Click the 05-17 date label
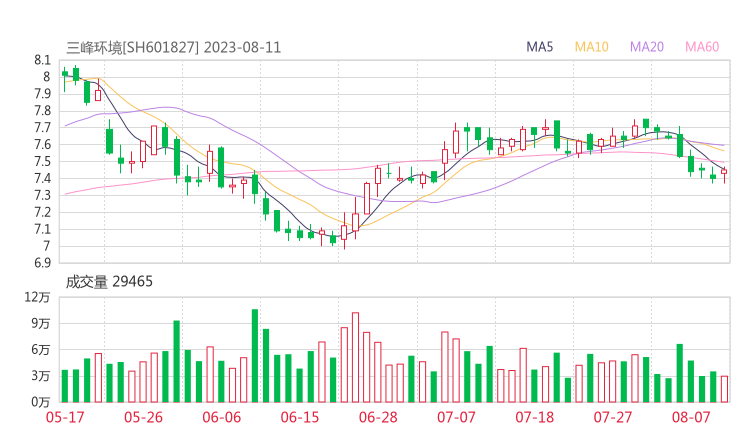 65,417
